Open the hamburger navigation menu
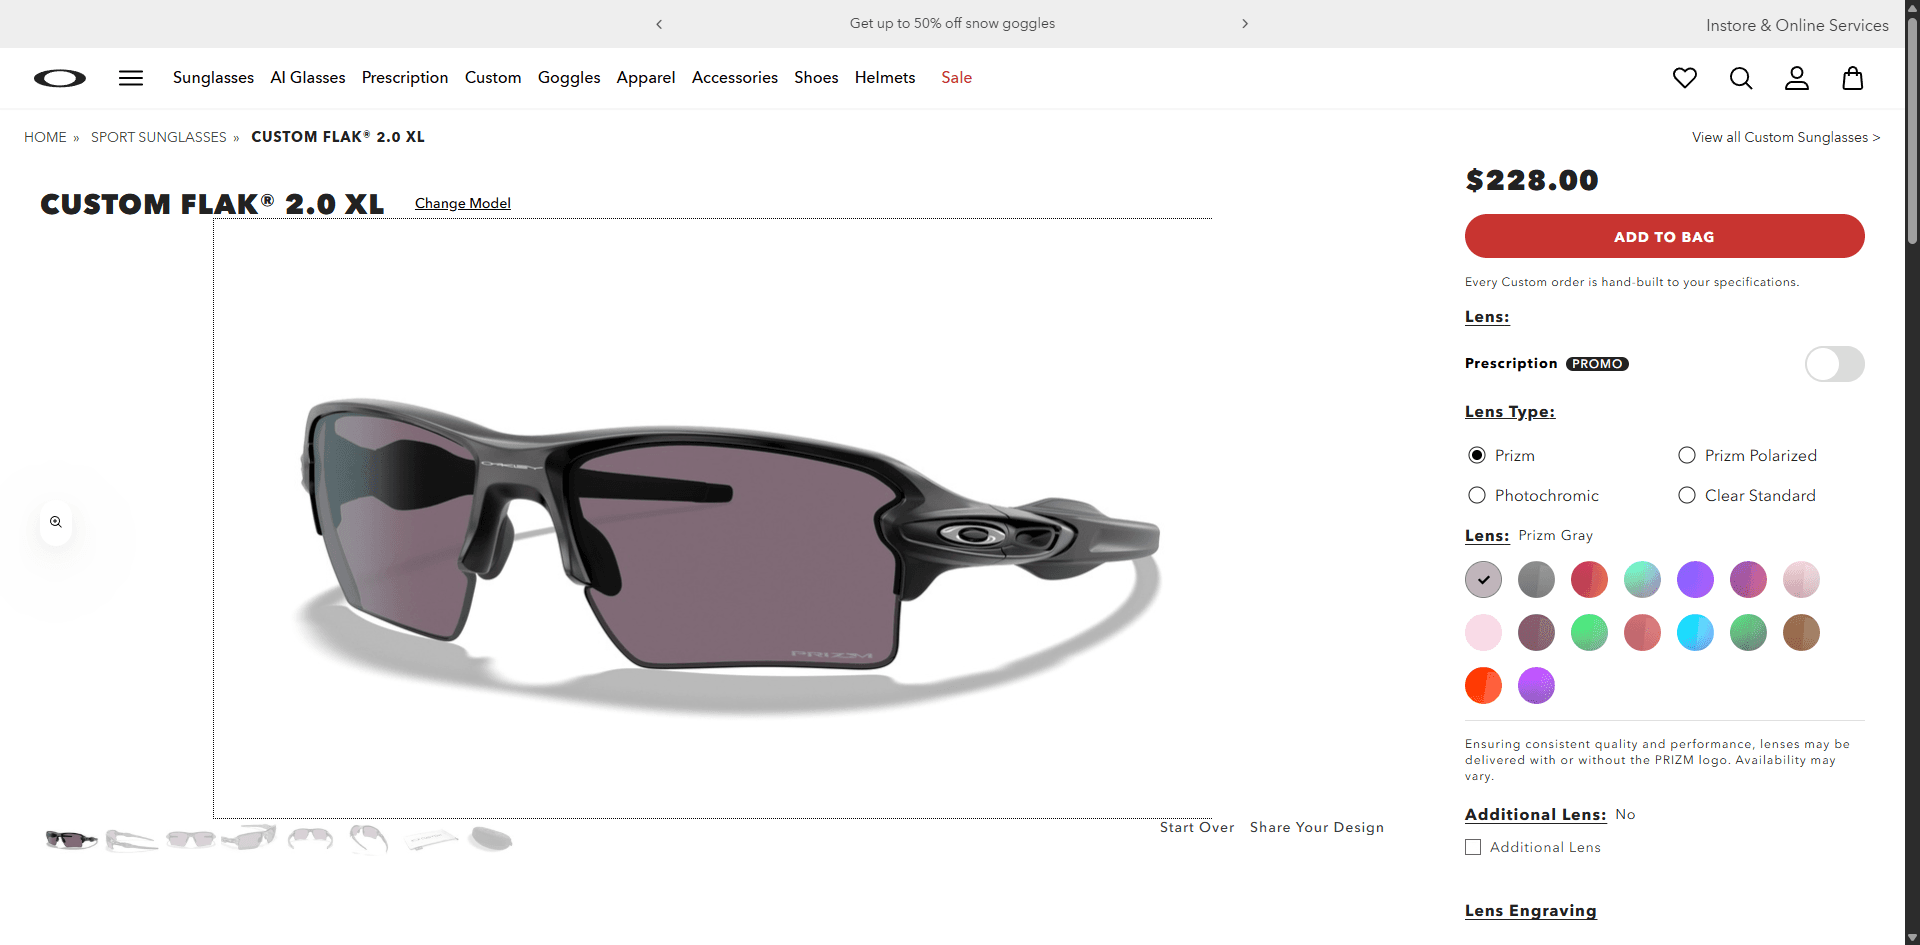The height and width of the screenshot is (945, 1920). [x=130, y=78]
